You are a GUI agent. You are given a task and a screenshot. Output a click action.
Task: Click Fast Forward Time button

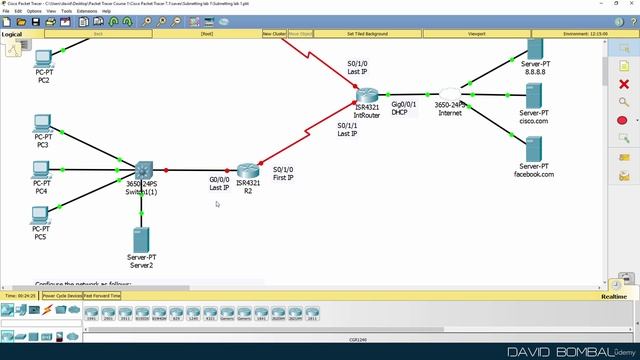pyautogui.click(x=102, y=296)
